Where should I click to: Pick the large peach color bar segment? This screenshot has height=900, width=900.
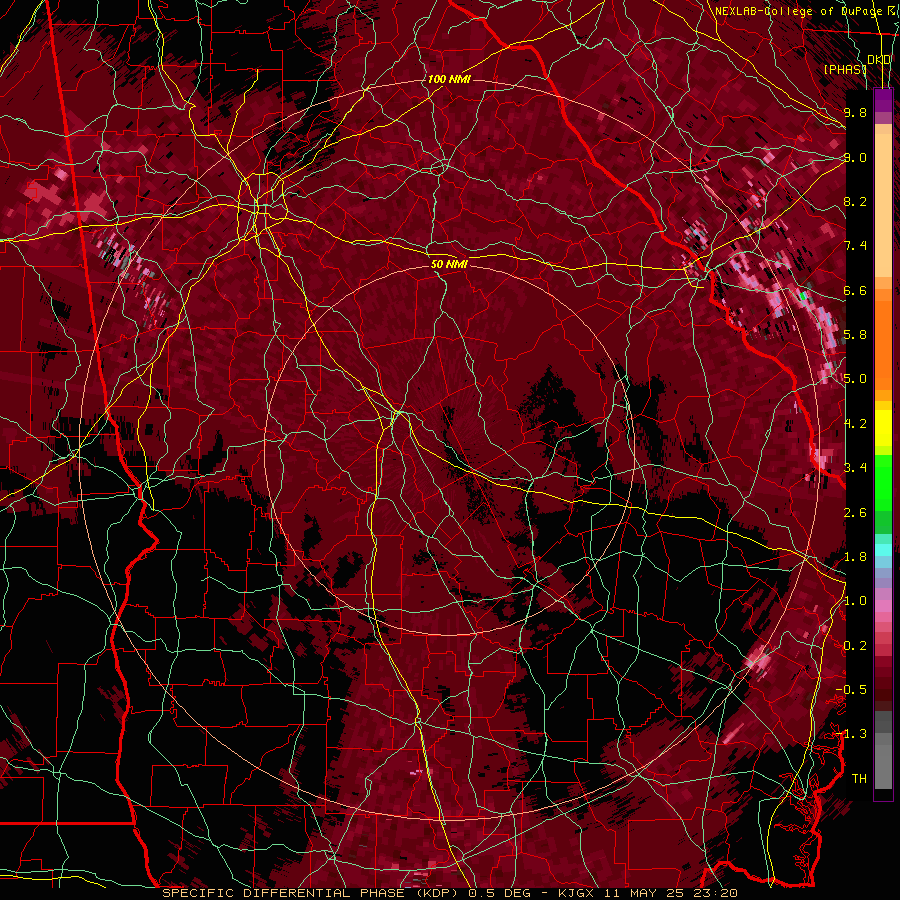pyautogui.click(x=883, y=206)
